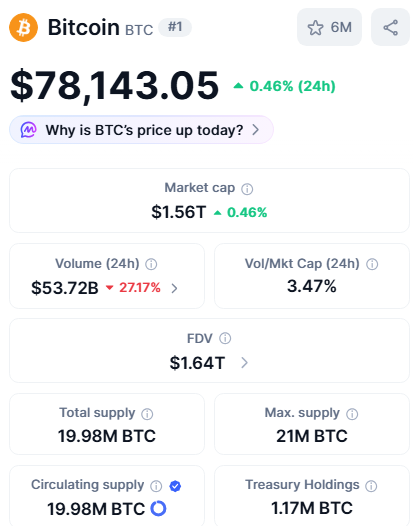
Task: Click Vol/Mkt Cap (24h) info icon
Action: tap(372, 264)
